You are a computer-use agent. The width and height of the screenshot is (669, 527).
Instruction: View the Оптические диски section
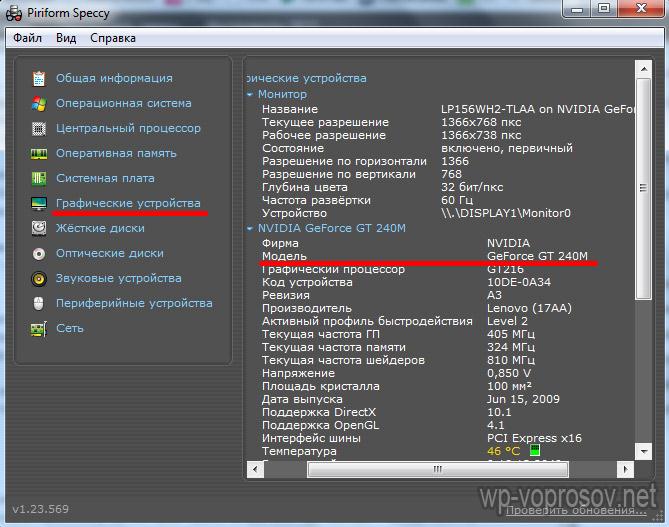tap(110, 253)
